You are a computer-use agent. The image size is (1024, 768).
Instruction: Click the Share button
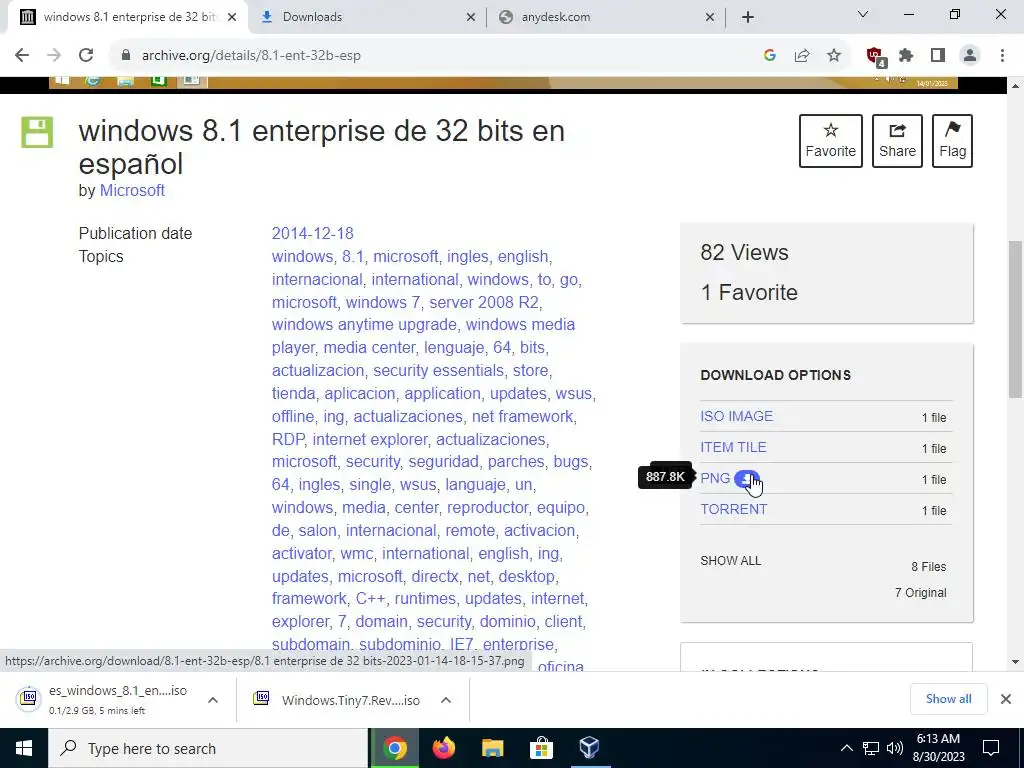point(897,141)
